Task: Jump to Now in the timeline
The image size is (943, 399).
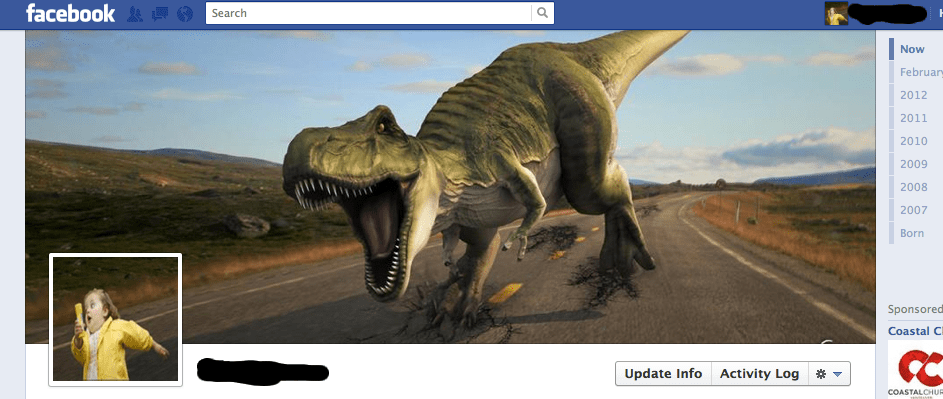Action: click(912, 49)
